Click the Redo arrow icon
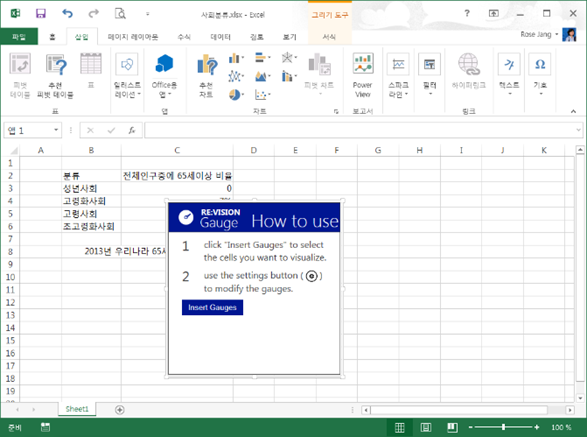The width and height of the screenshot is (587, 437). (x=93, y=14)
